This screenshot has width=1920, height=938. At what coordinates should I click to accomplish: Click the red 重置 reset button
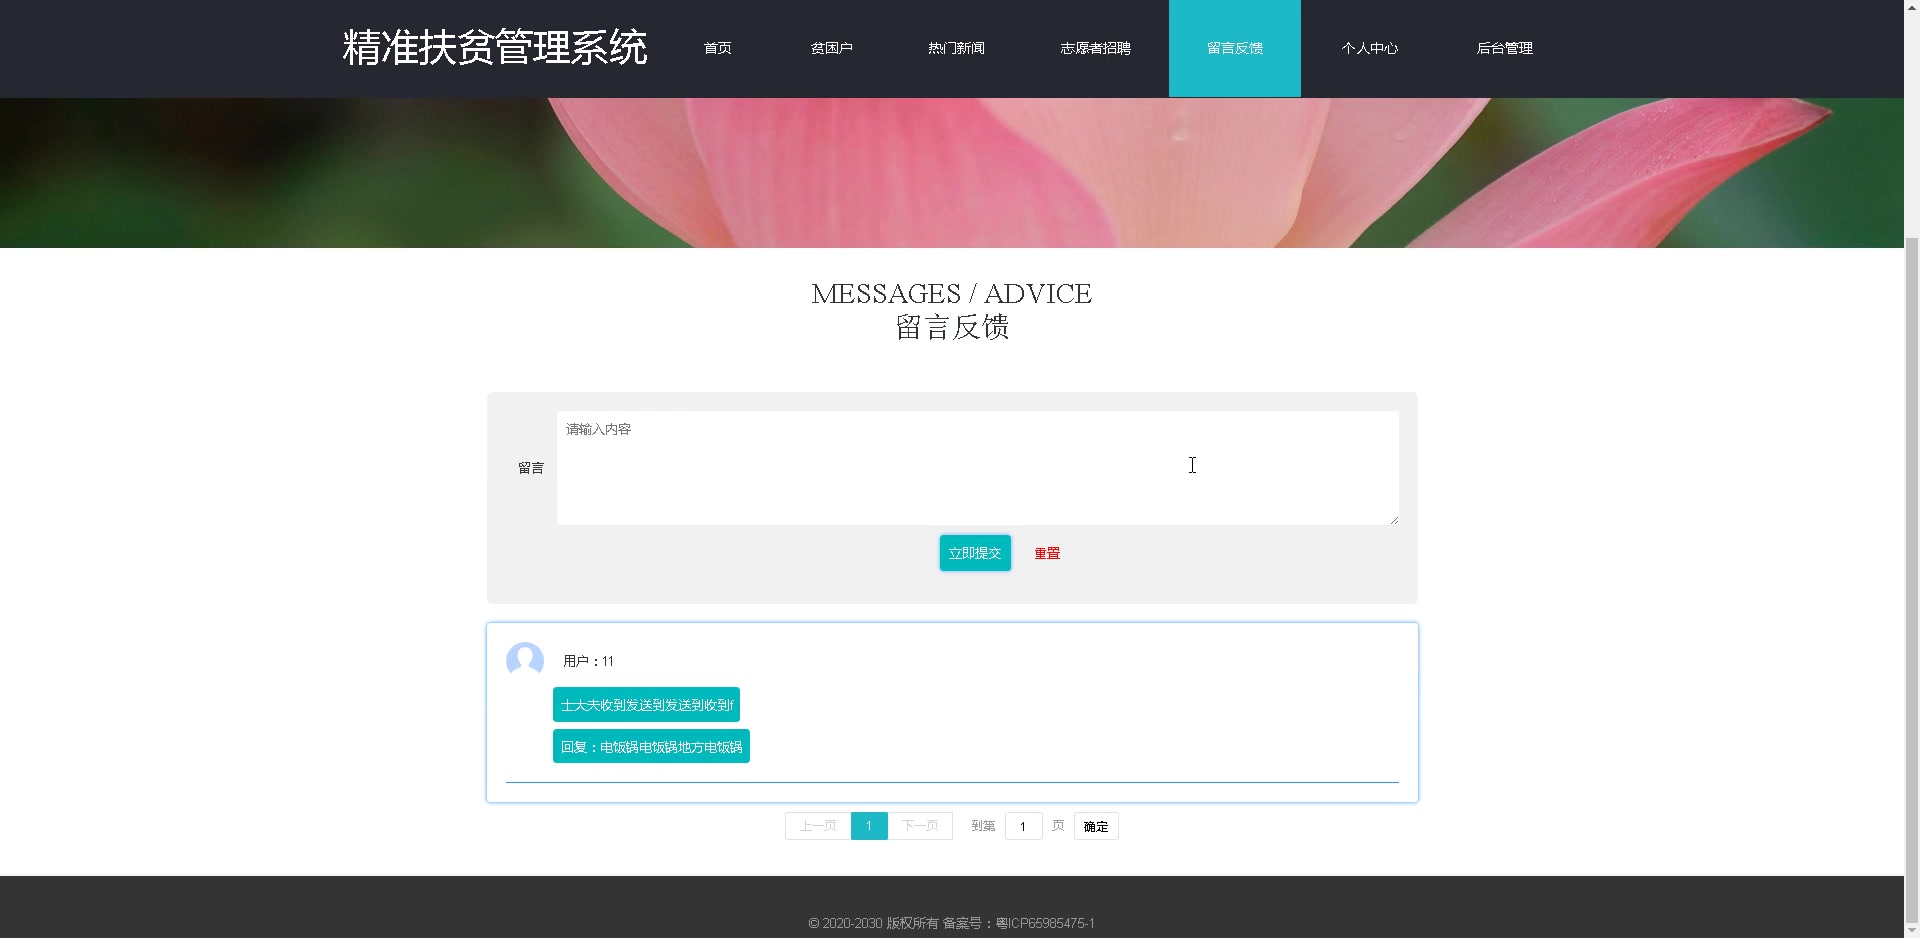pyautogui.click(x=1047, y=553)
